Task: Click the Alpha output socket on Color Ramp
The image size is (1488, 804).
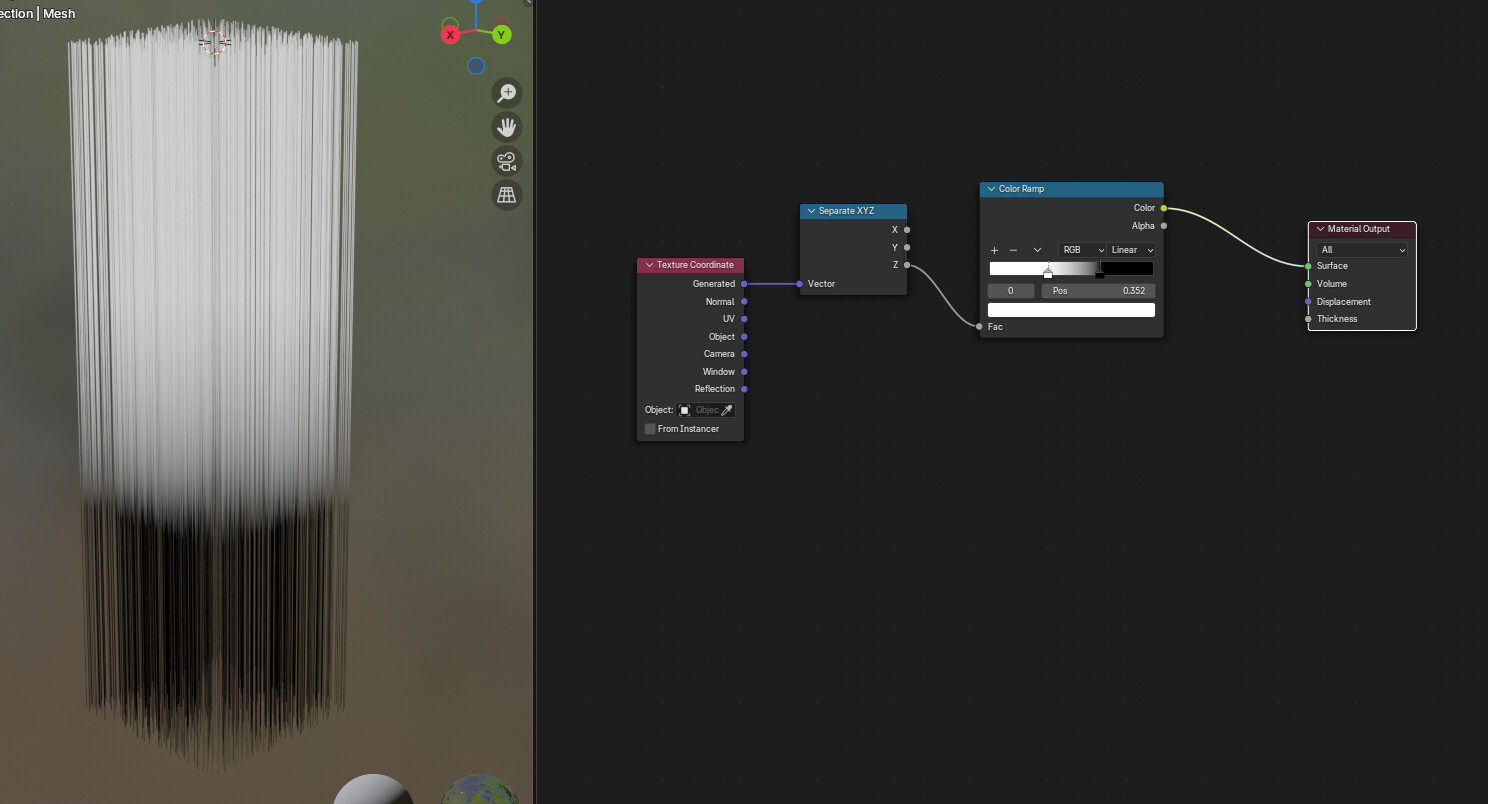Action: (1163, 226)
